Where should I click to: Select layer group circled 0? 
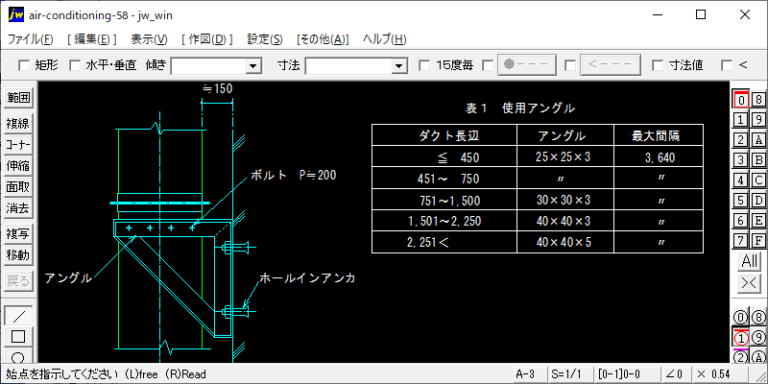741,317
